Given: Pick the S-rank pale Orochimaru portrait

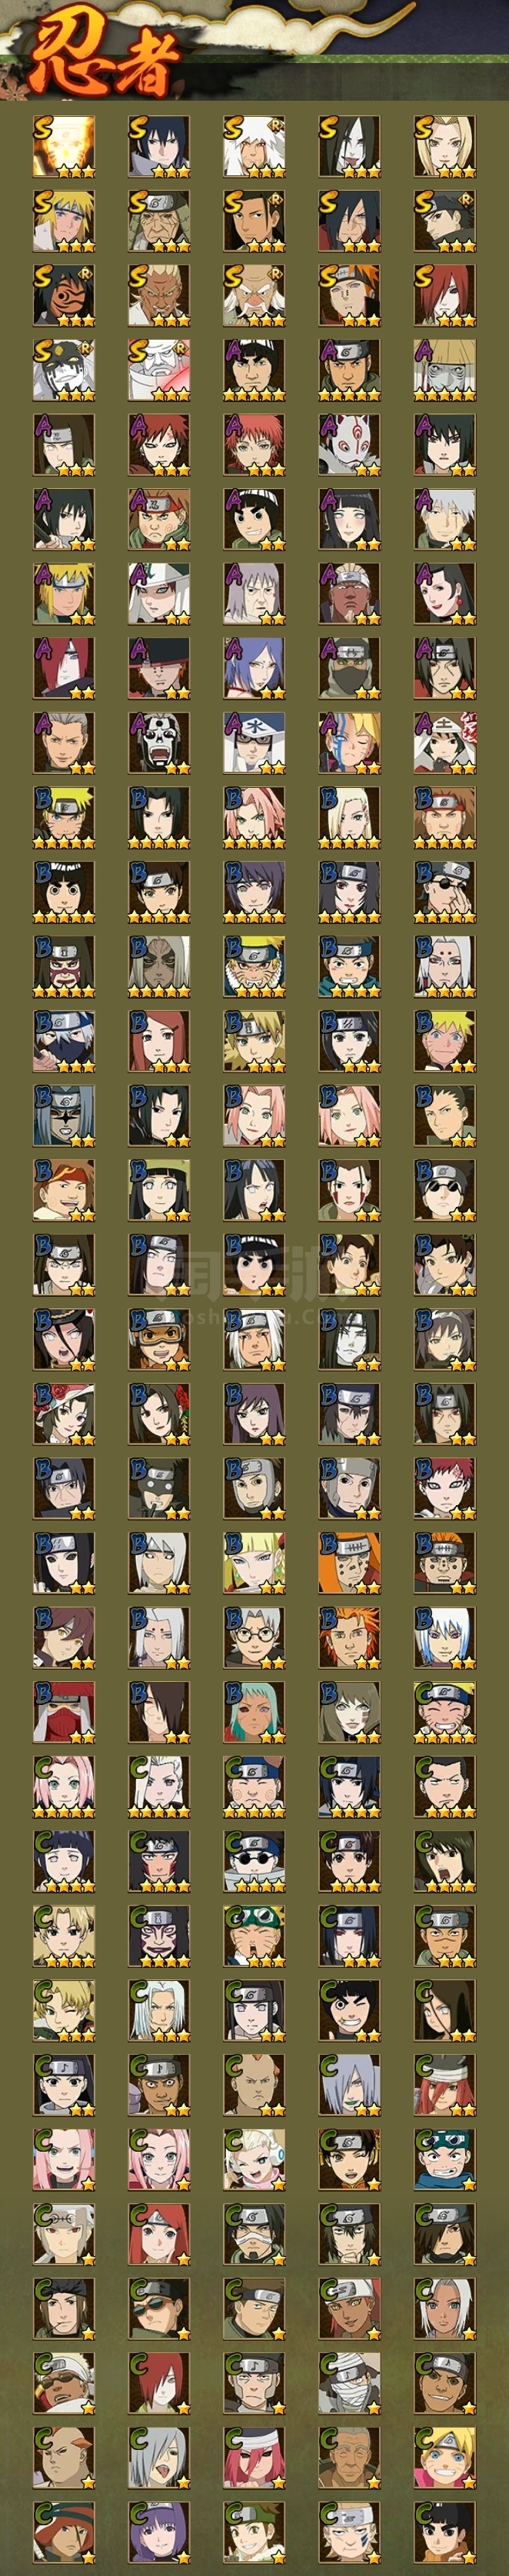Looking at the screenshot, I should click(x=349, y=147).
